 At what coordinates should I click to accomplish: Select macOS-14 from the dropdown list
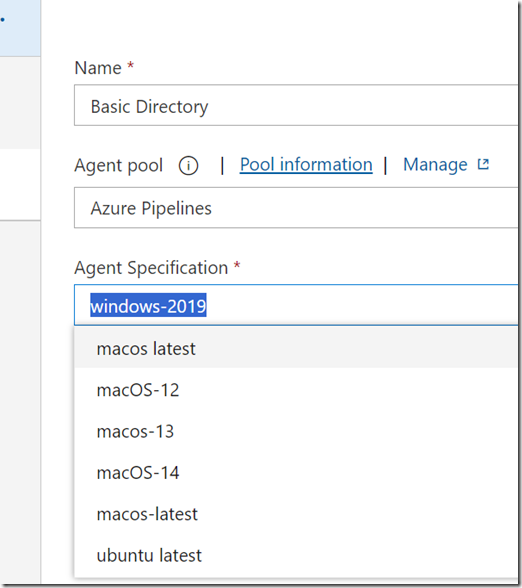pyautogui.click(x=296, y=472)
